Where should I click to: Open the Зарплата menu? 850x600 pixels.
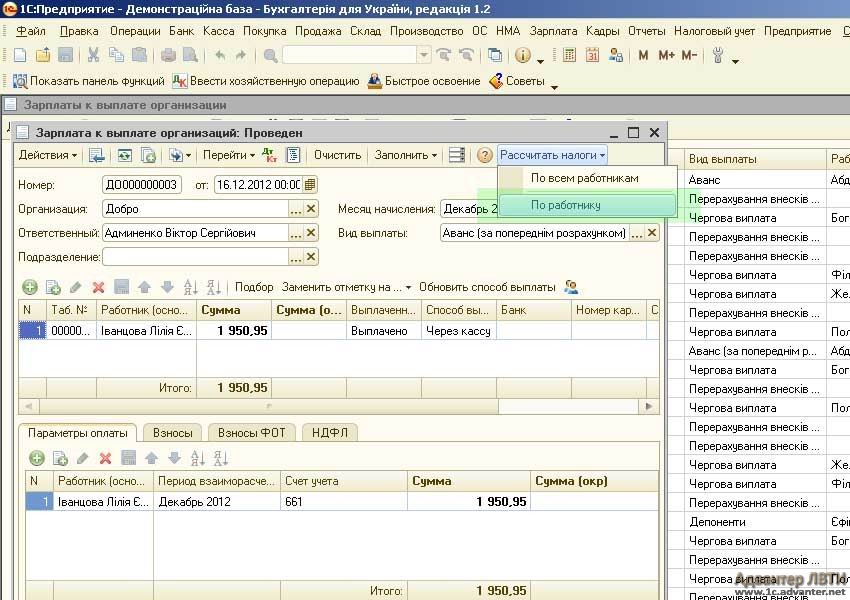pyautogui.click(x=553, y=31)
